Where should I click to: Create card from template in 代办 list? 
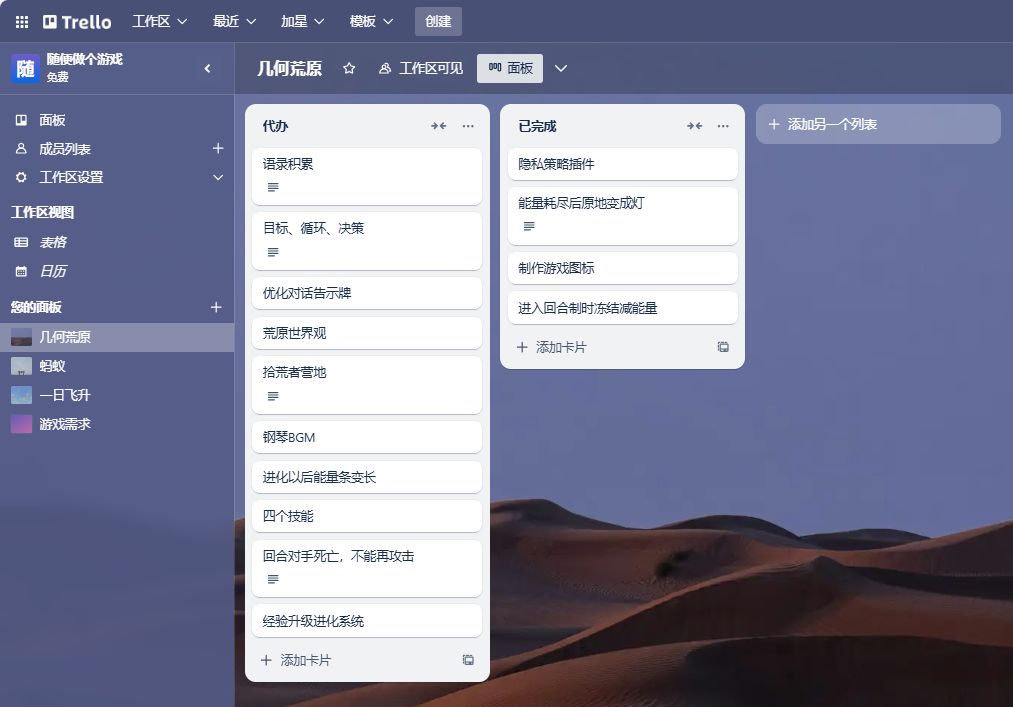[x=468, y=660]
